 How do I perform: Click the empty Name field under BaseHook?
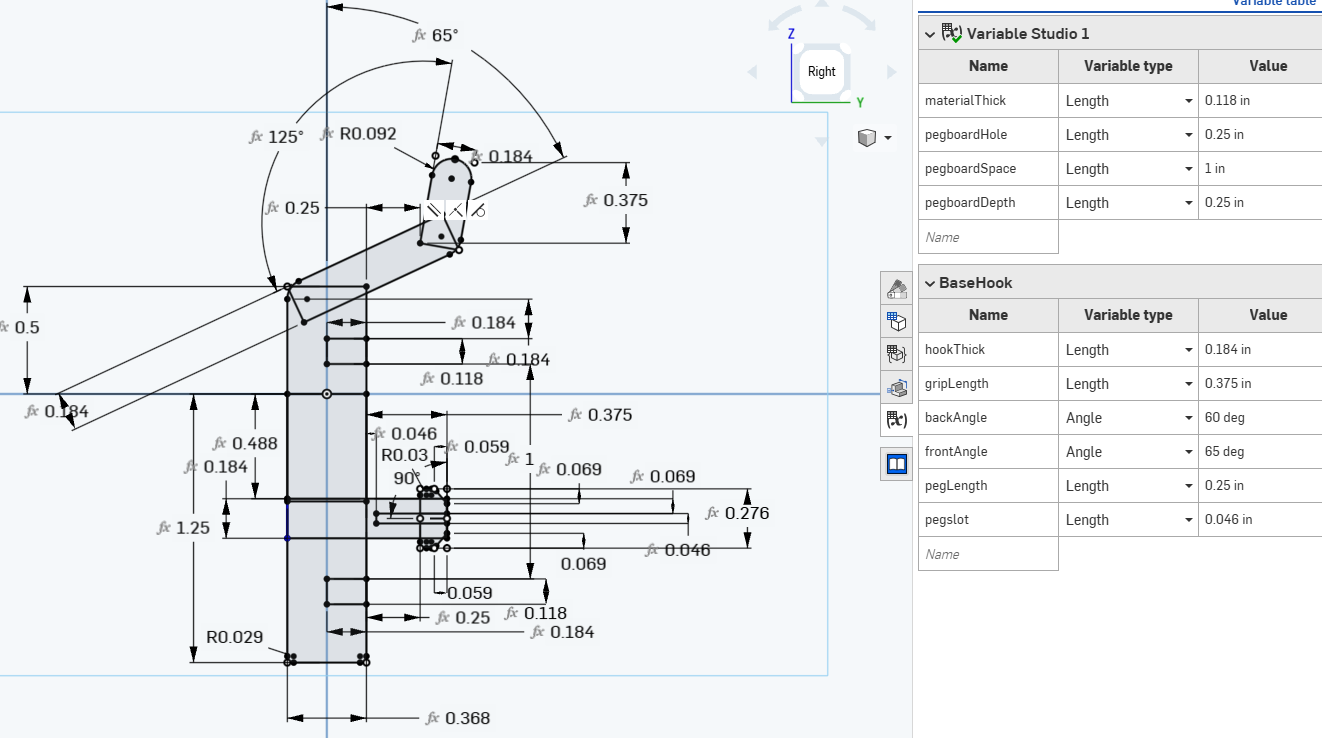[987, 554]
